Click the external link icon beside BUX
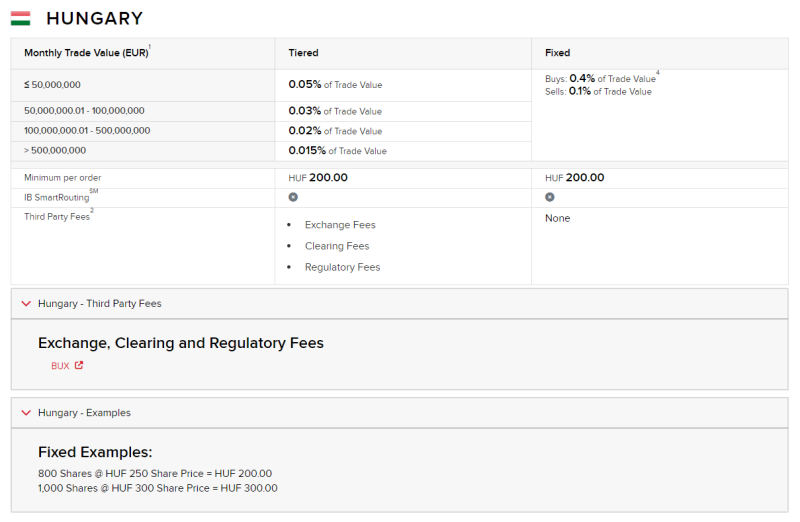The image size is (800, 522). coord(79,365)
